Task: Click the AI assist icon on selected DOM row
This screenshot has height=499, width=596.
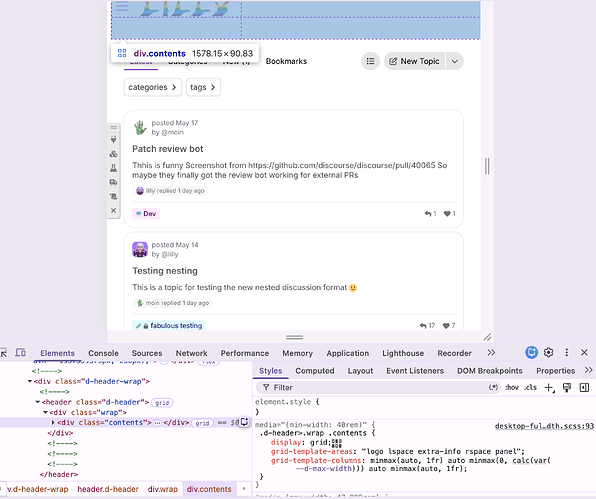Action: (x=244, y=422)
